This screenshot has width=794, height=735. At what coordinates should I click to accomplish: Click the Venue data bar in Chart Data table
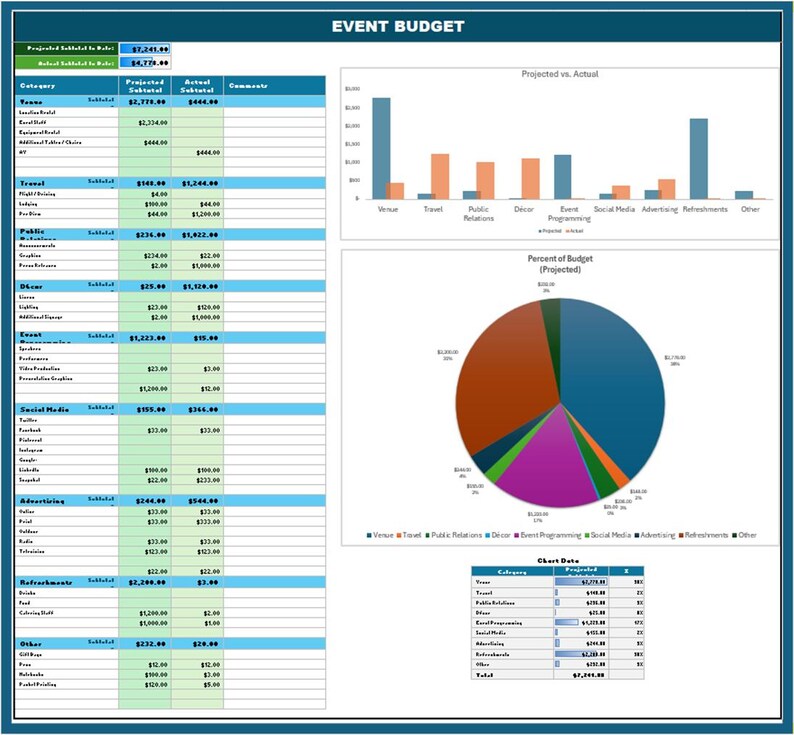[x=581, y=583]
